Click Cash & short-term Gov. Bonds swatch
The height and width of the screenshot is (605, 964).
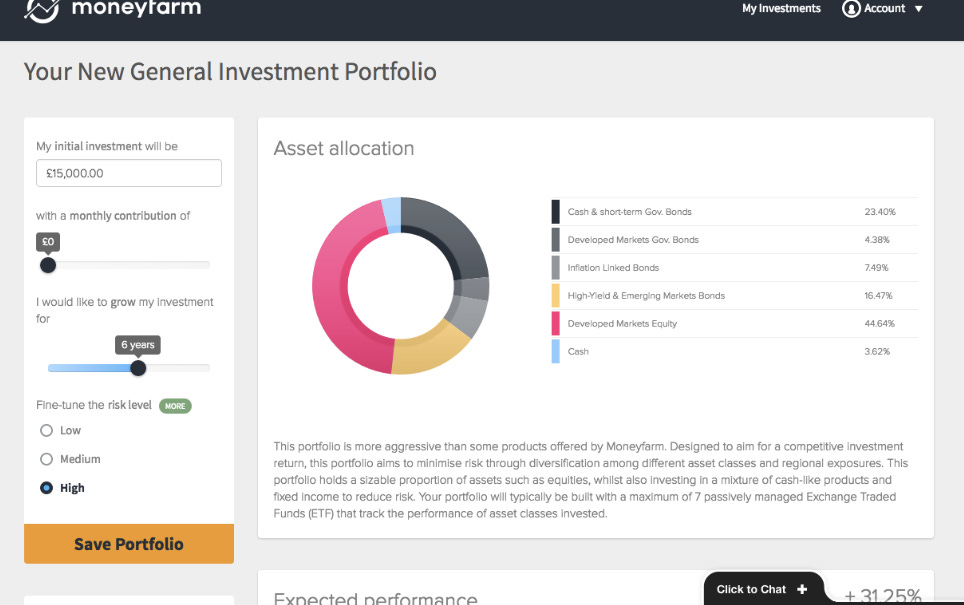pos(556,212)
